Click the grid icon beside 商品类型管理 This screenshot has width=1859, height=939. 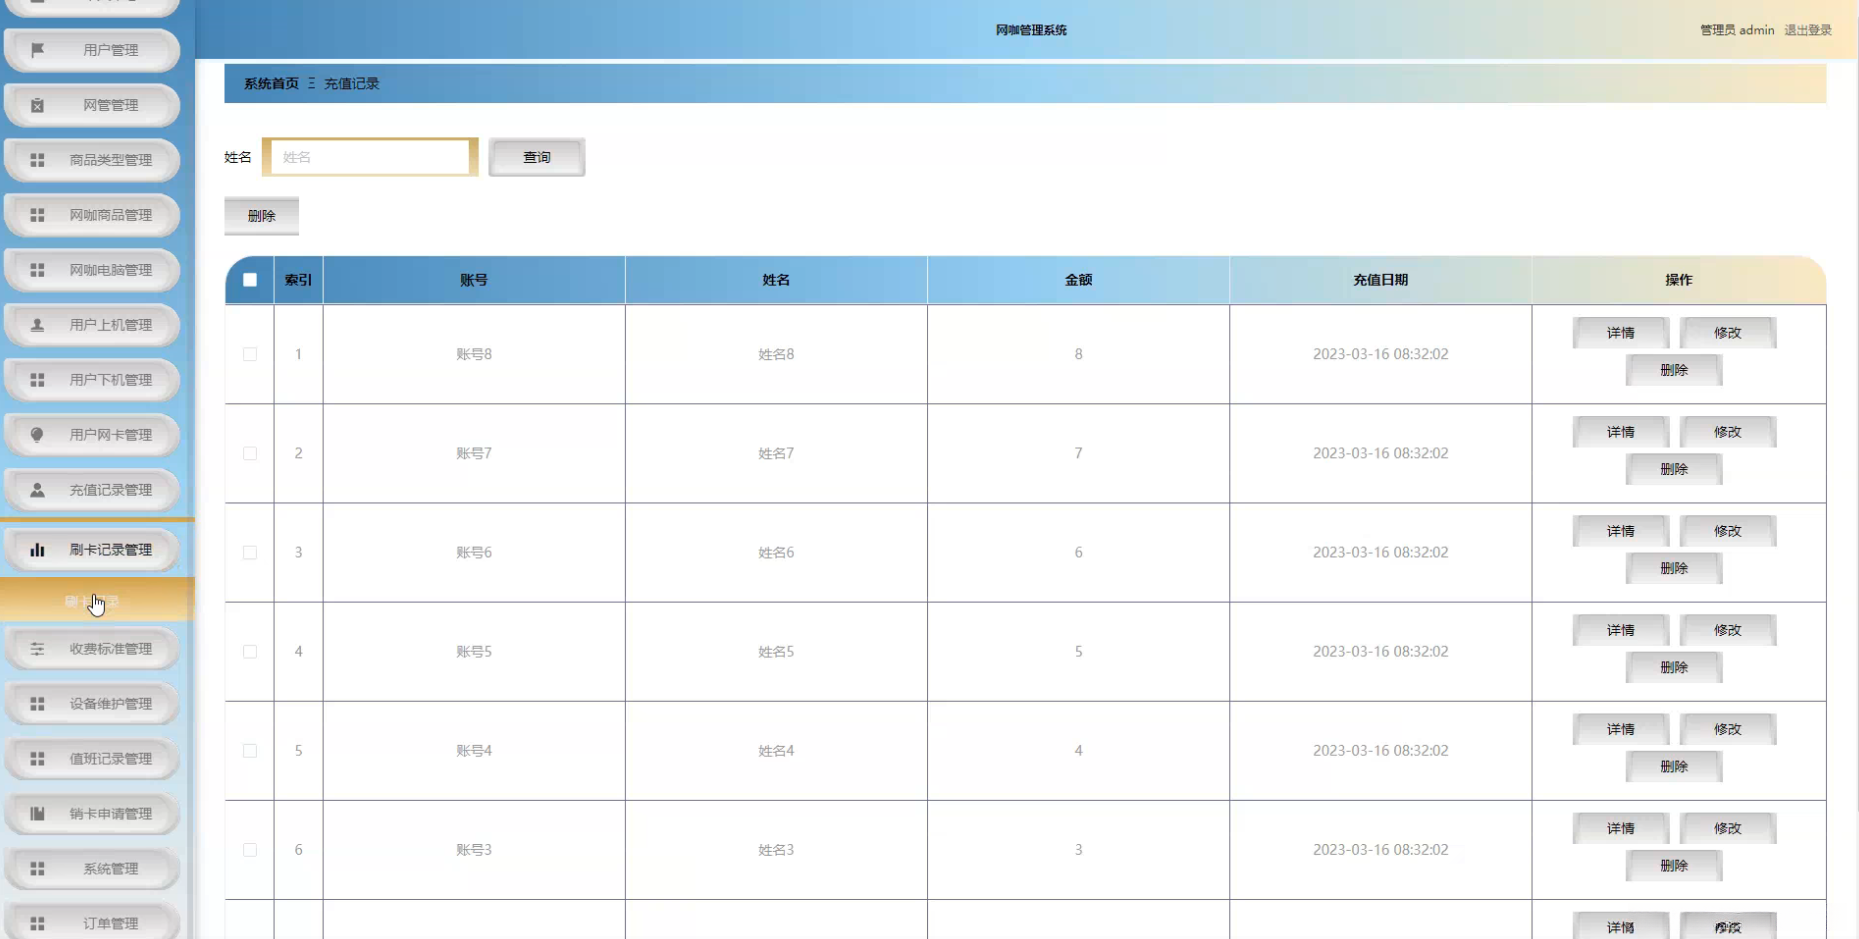point(37,160)
